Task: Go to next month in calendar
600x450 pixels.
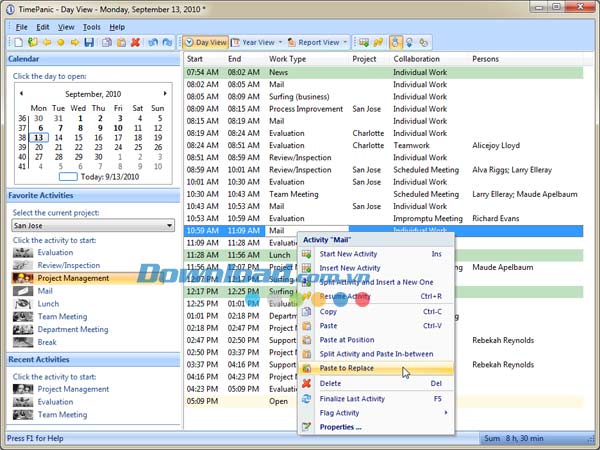Action: click(165, 93)
